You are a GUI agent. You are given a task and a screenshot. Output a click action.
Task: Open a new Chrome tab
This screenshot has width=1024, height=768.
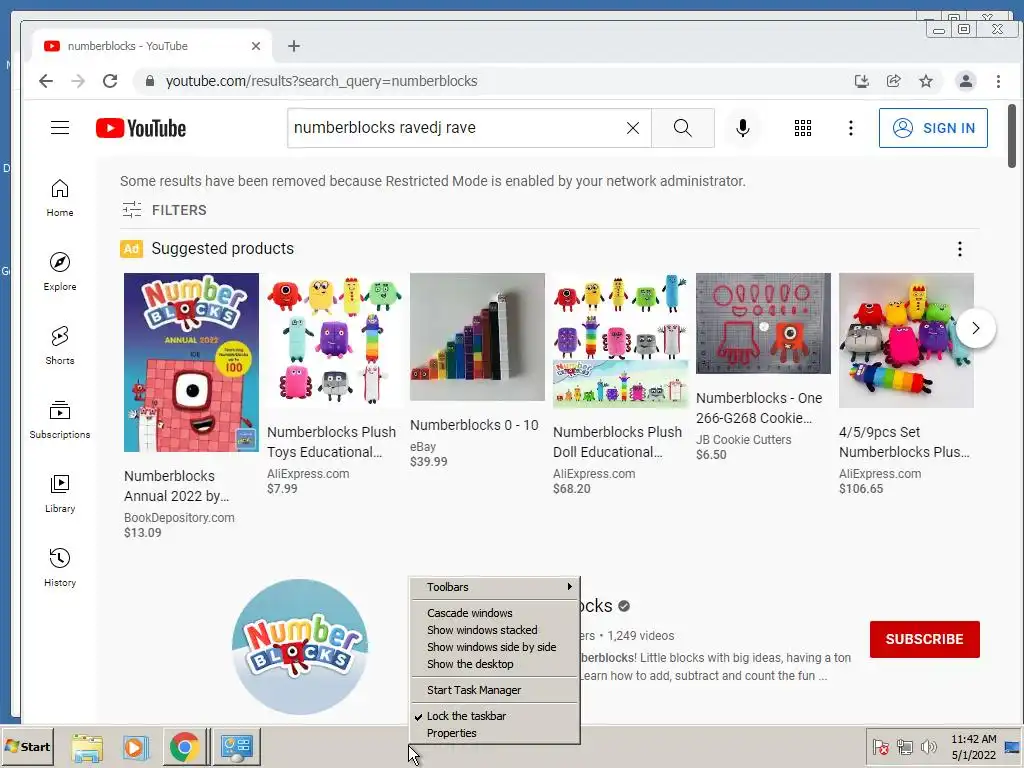pos(294,46)
